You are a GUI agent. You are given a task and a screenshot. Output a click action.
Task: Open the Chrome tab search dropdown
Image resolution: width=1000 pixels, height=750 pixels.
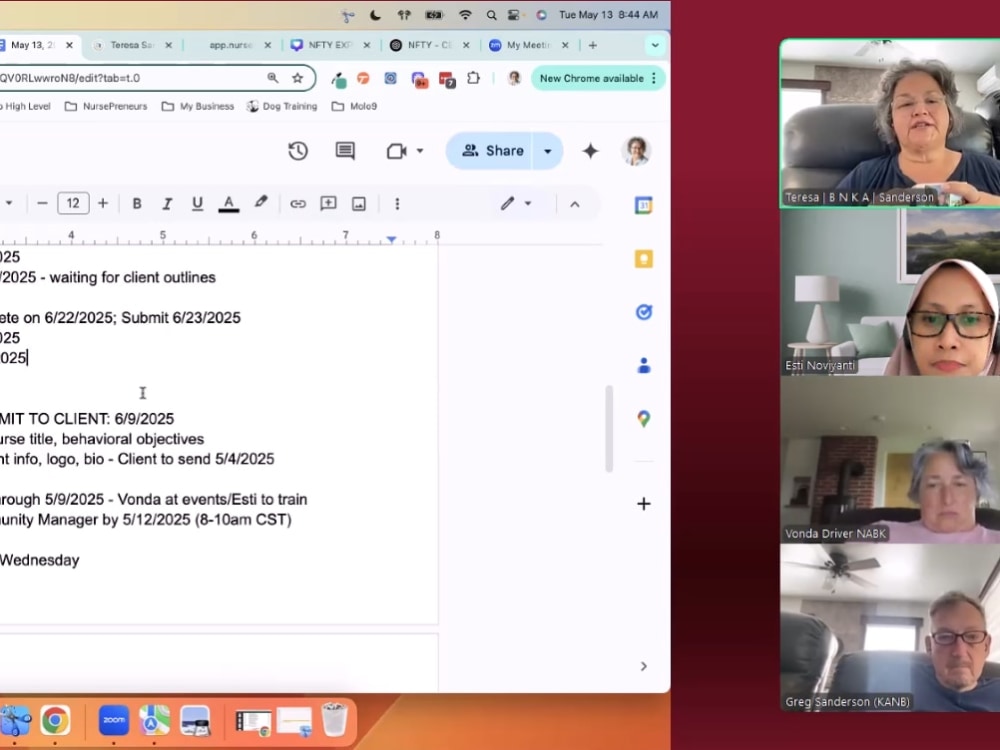coord(654,45)
